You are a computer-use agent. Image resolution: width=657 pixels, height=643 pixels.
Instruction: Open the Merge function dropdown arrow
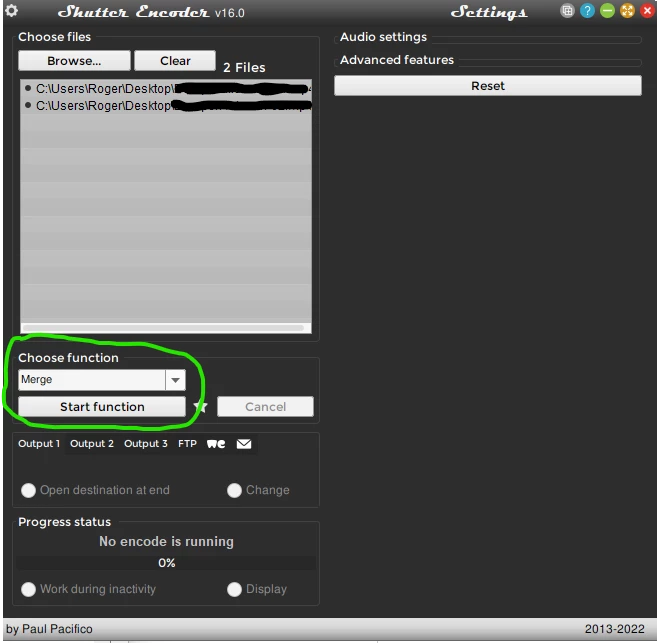pos(176,380)
